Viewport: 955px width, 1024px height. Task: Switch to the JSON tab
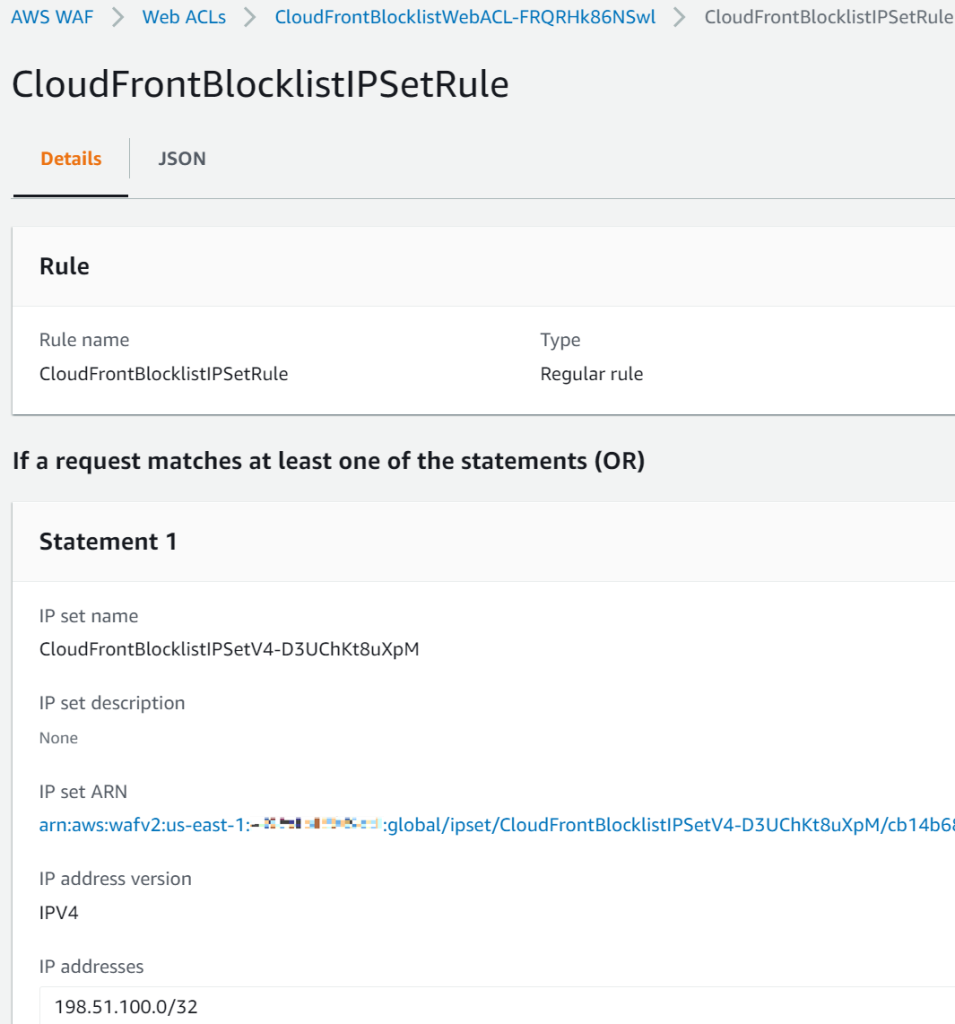(181, 158)
